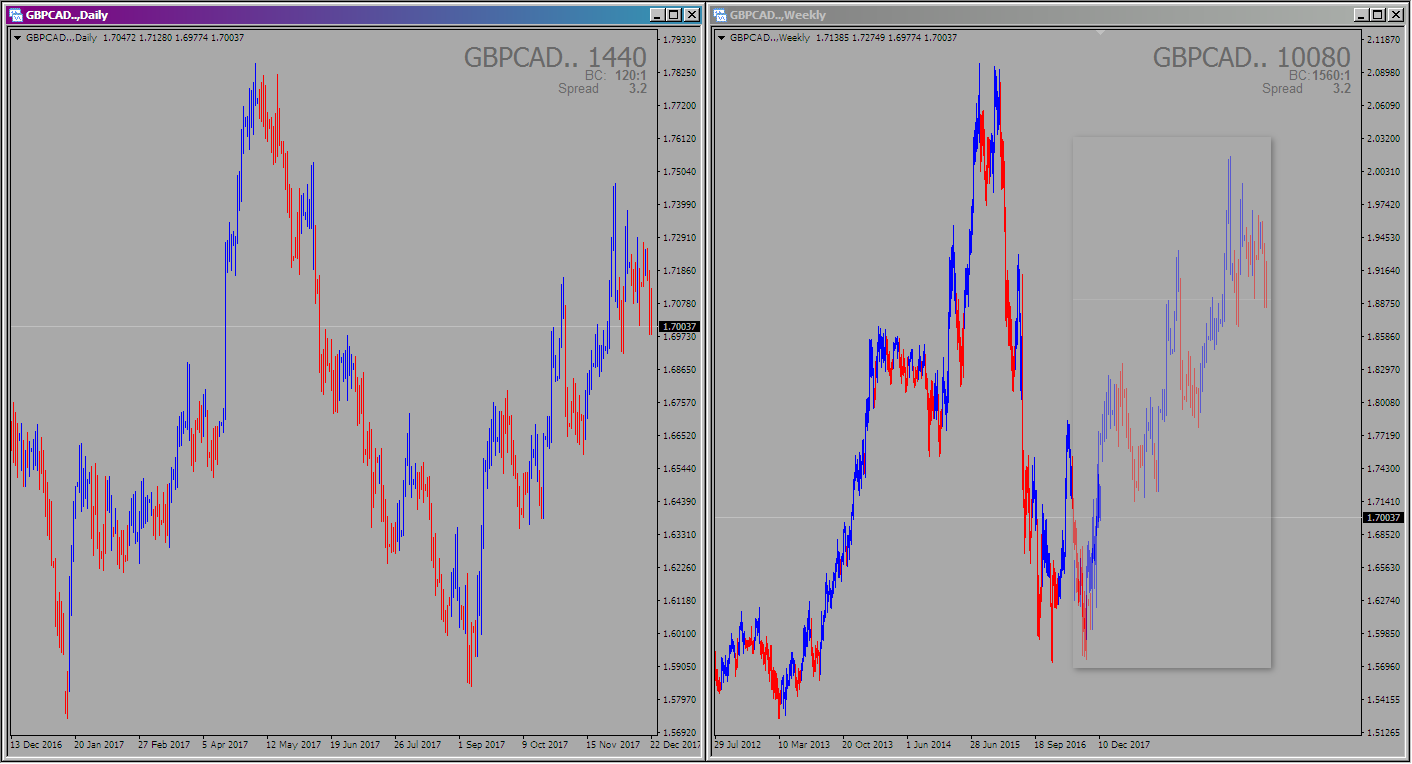Click the chart icon in the GBPCAD Daily title bar
Image resolution: width=1412 pixels, height=764 pixels.
[16, 15]
